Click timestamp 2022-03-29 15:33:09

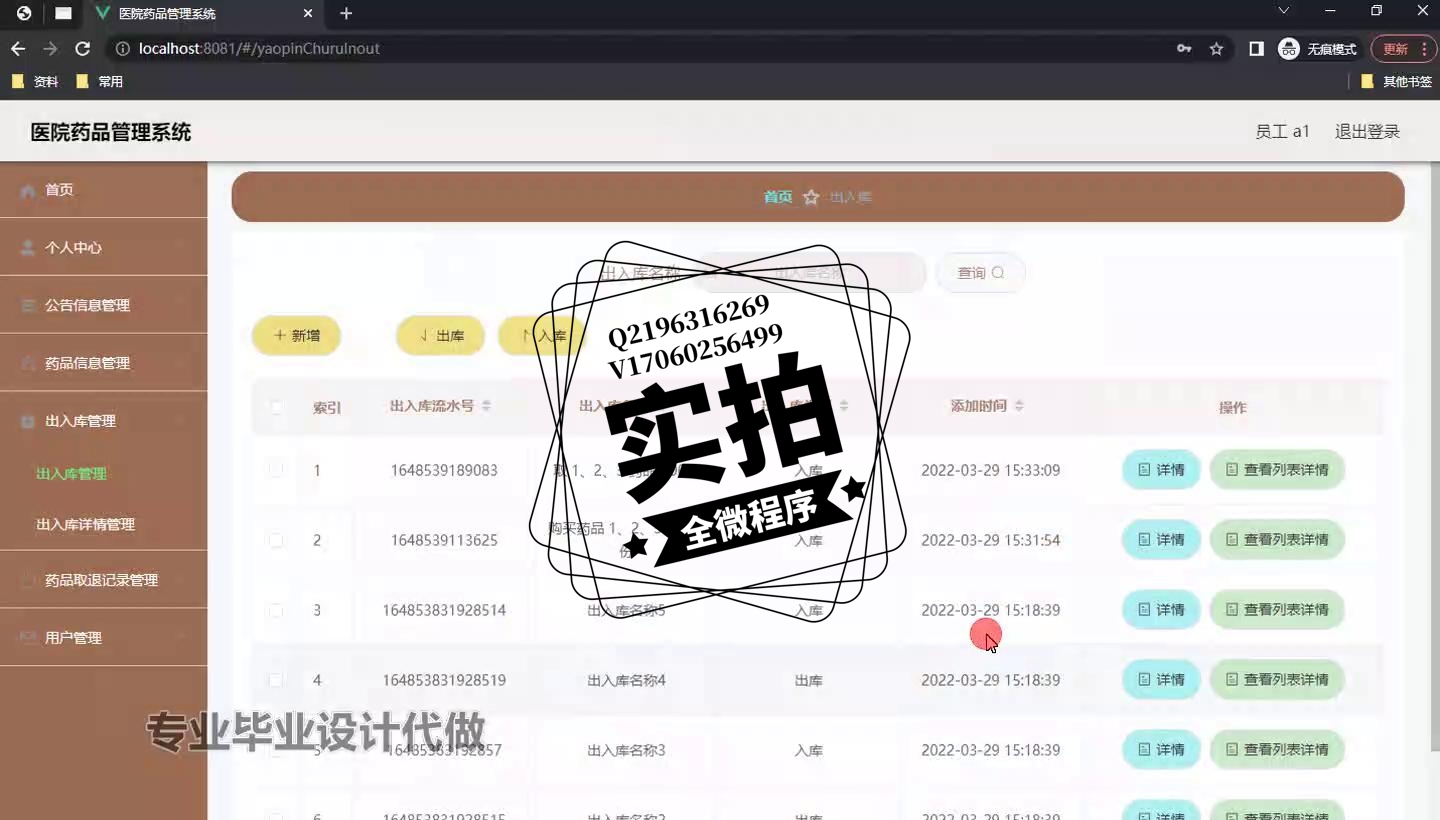(x=990, y=470)
